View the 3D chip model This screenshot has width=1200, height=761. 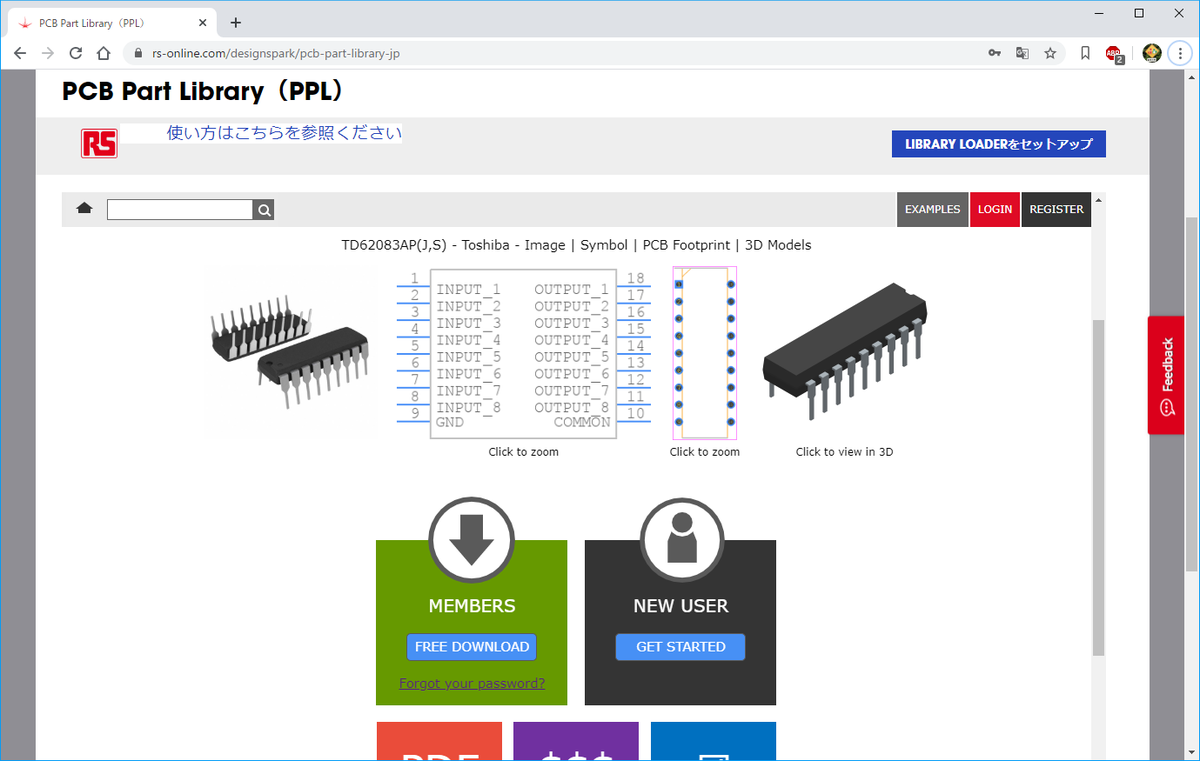click(845, 352)
